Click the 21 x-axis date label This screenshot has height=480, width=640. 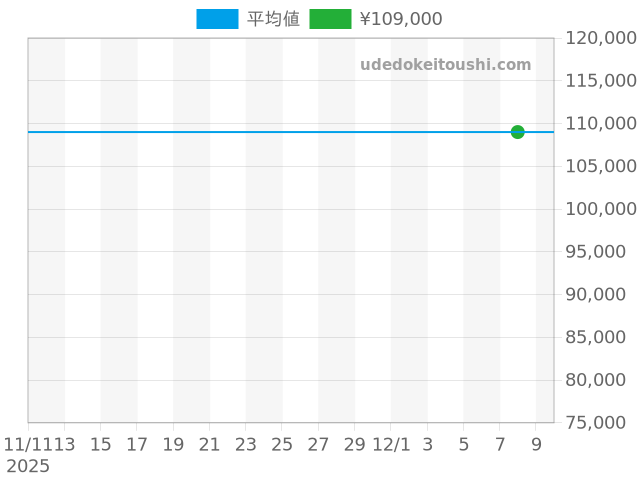pyautogui.click(x=209, y=444)
